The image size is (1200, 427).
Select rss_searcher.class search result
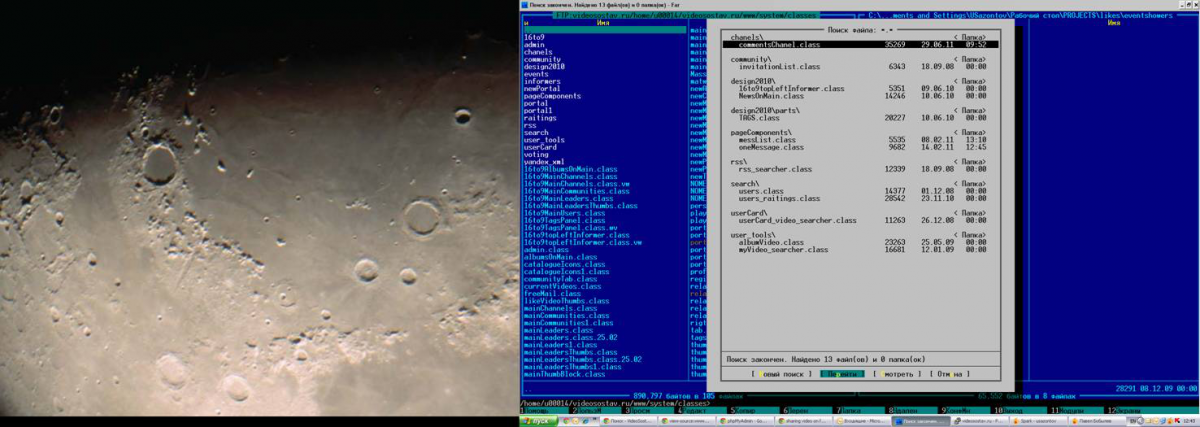(x=774, y=169)
